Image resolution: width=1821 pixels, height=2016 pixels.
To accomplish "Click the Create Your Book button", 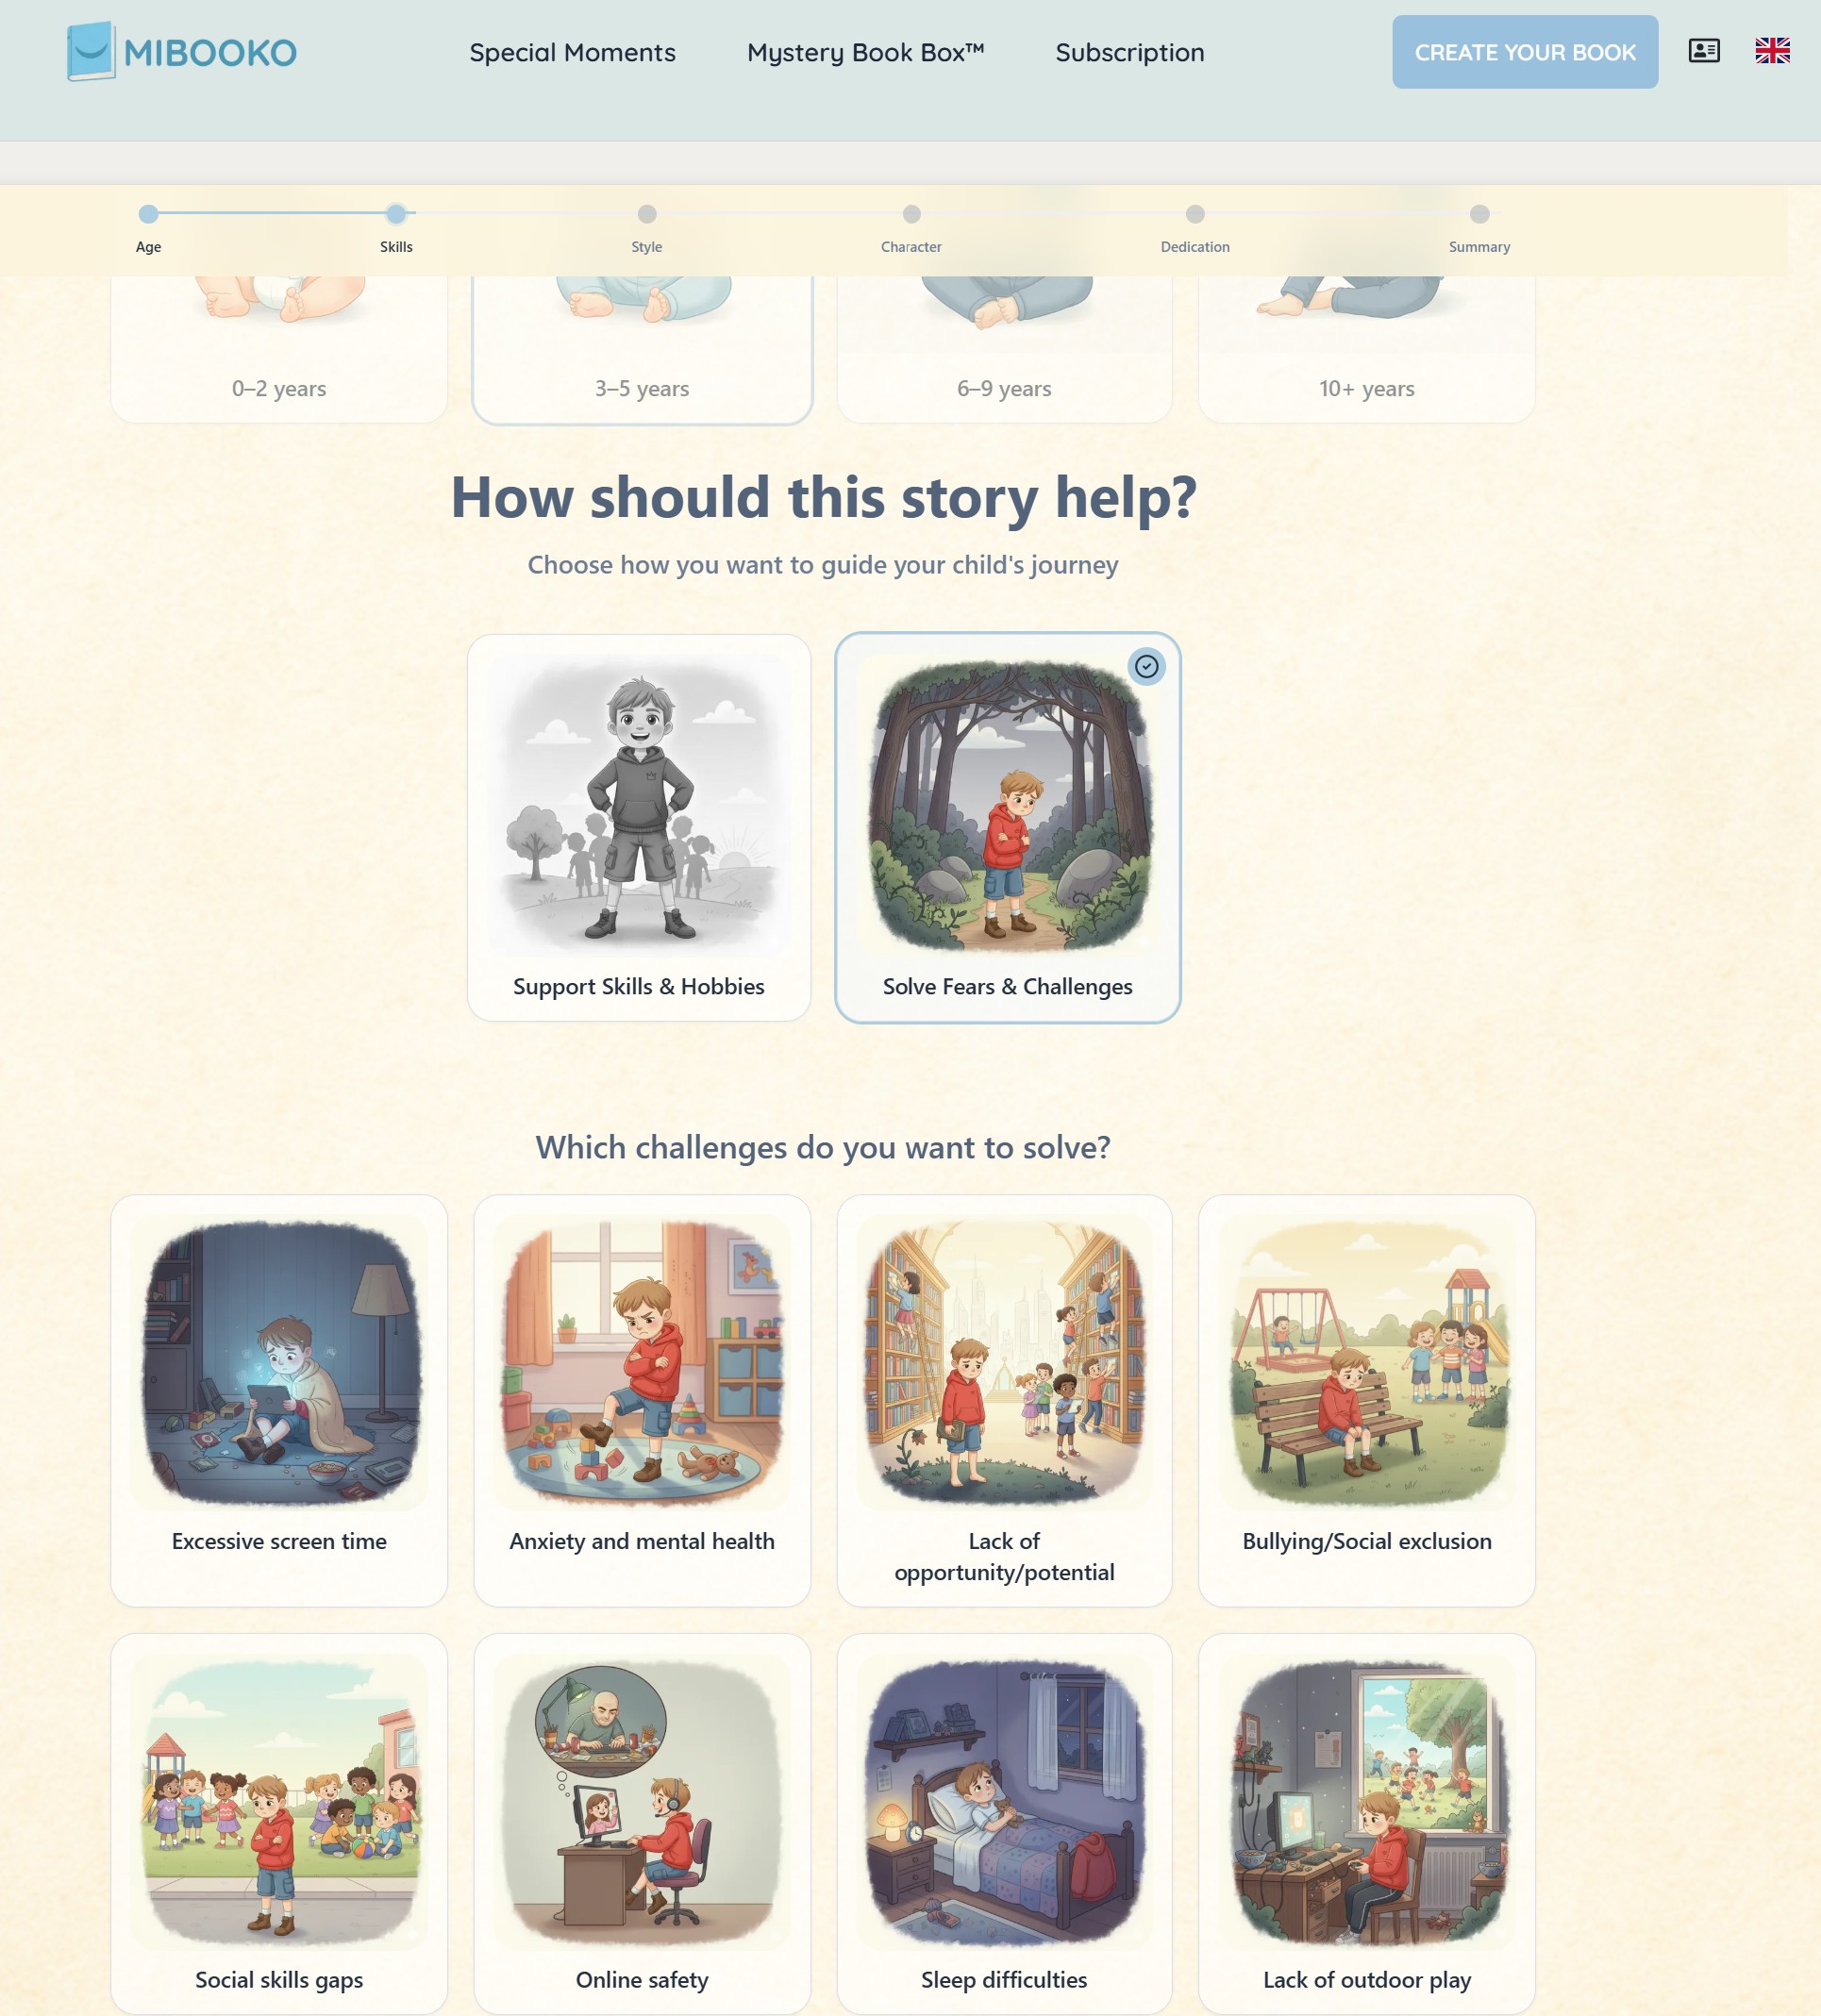I will click(x=1525, y=52).
